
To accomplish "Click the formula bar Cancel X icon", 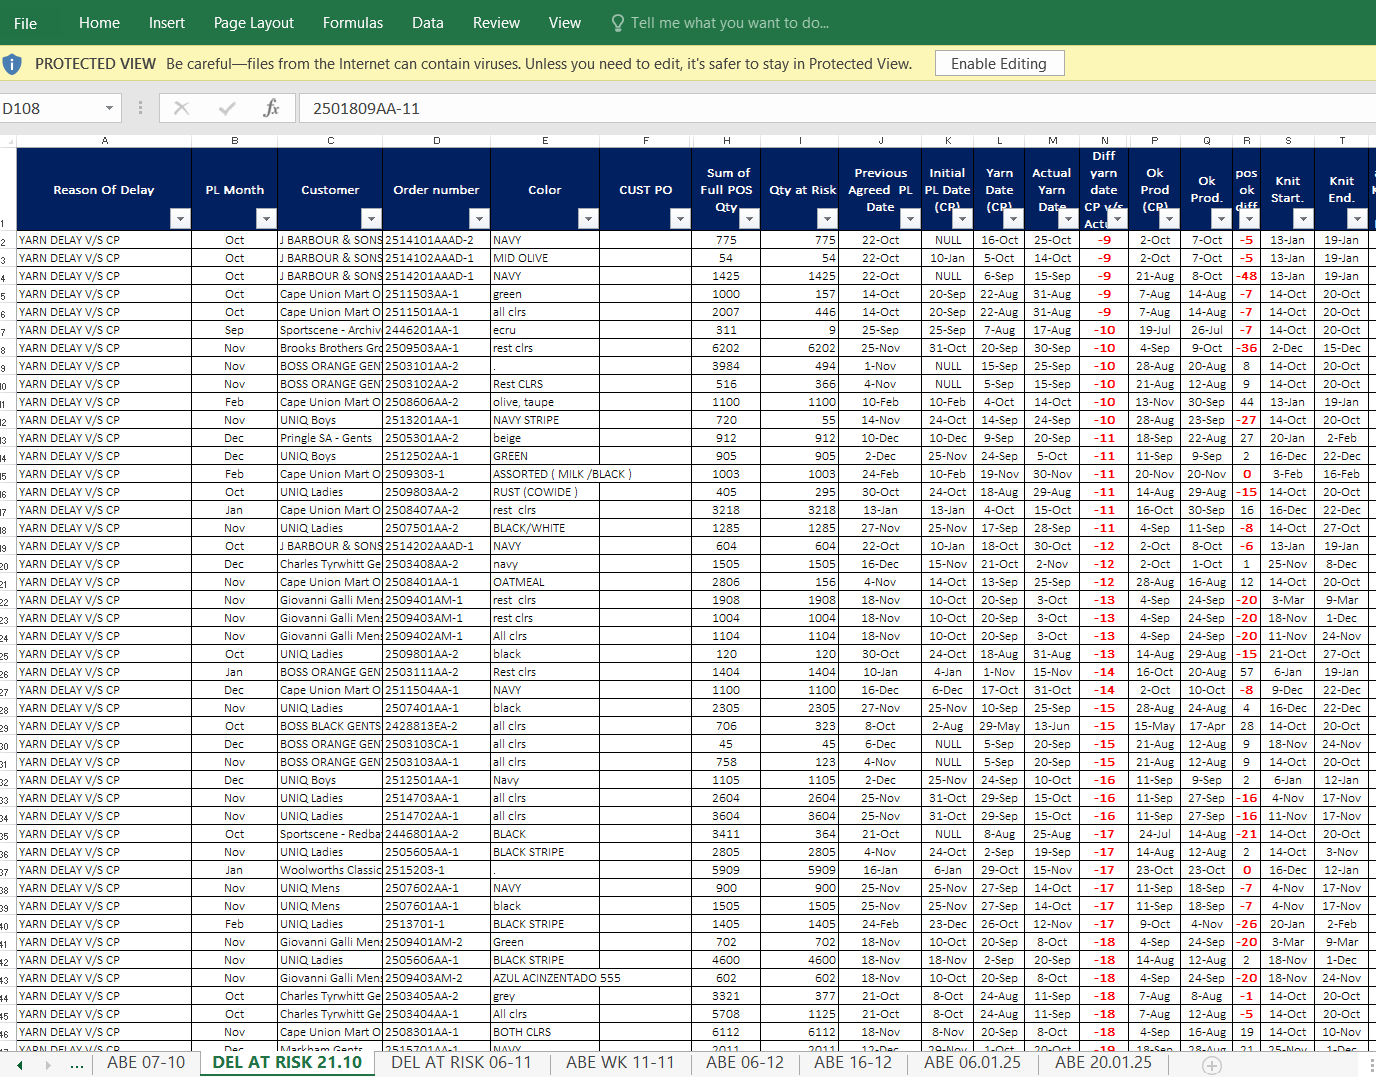I will tap(181, 108).
